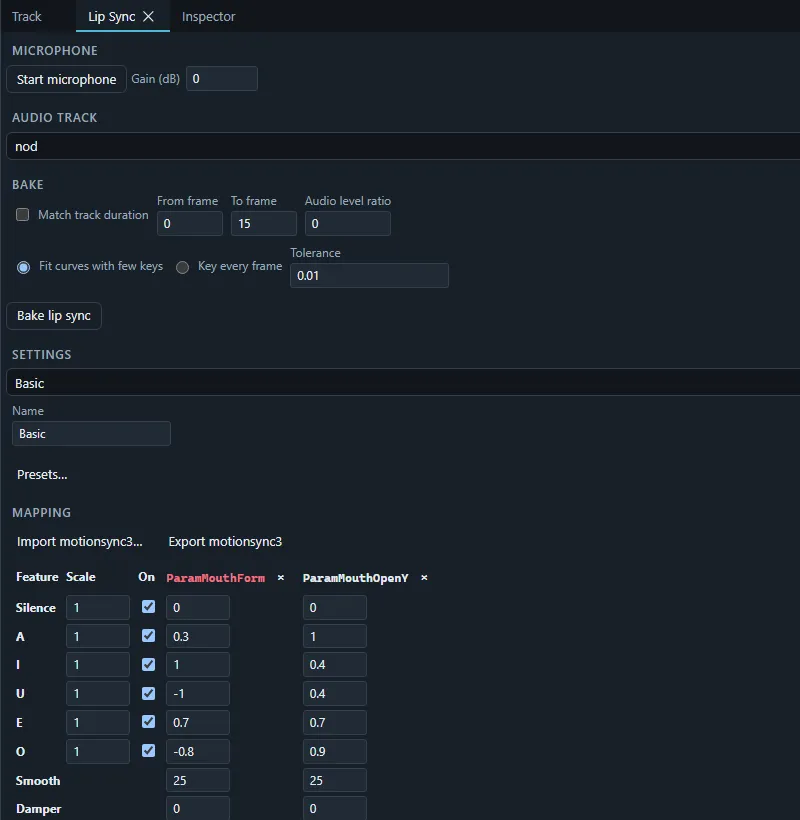Viewport: 800px width, 820px height.
Task: Click Import motionsync3... button
Action: (79, 541)
